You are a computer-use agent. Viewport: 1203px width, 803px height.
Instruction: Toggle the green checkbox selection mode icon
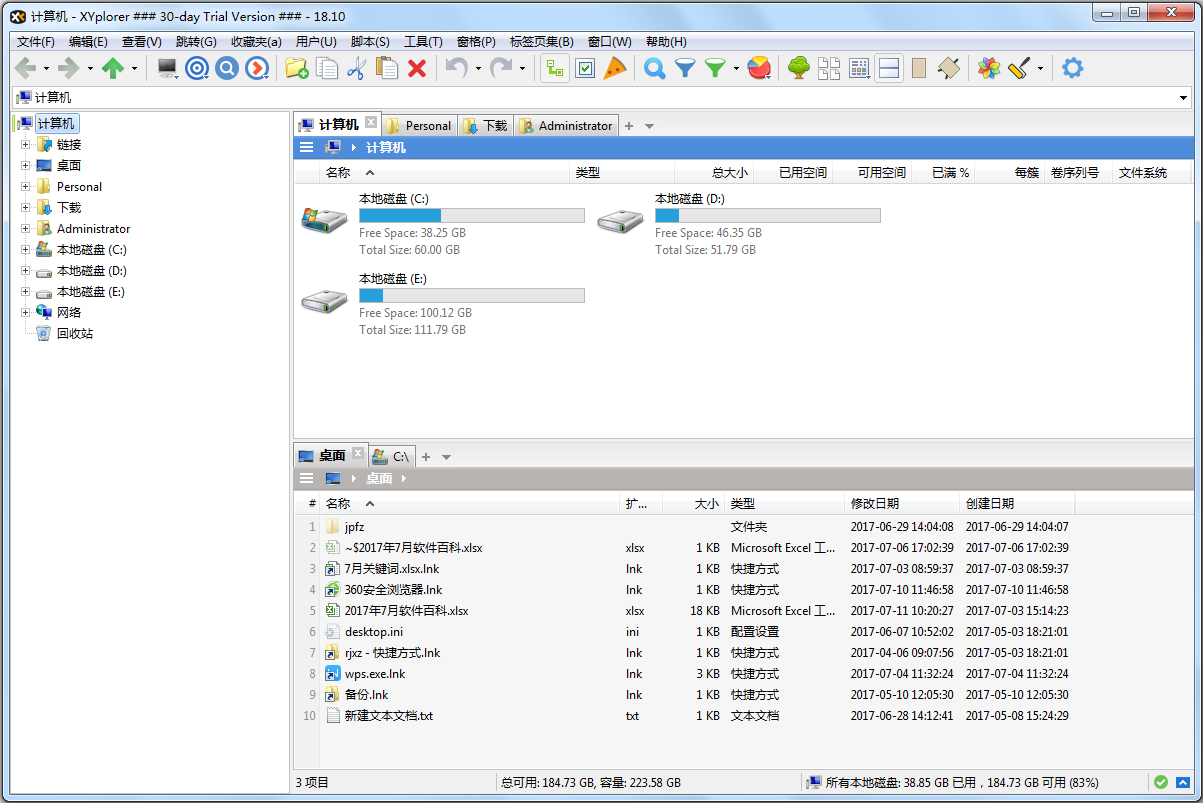[x=585, y=68]
